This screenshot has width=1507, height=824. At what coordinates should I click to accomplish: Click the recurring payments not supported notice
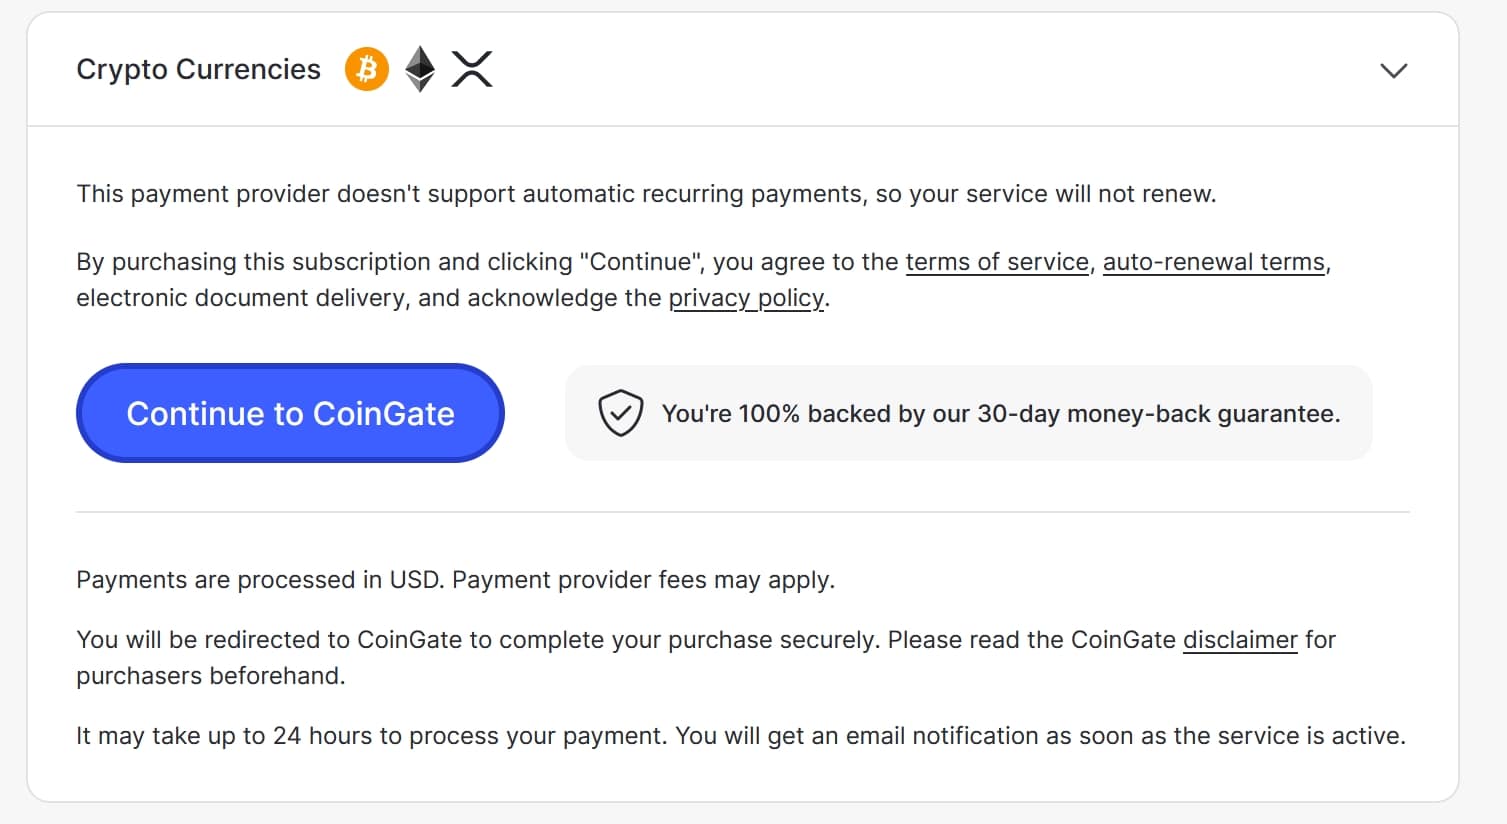coord(646,194)
